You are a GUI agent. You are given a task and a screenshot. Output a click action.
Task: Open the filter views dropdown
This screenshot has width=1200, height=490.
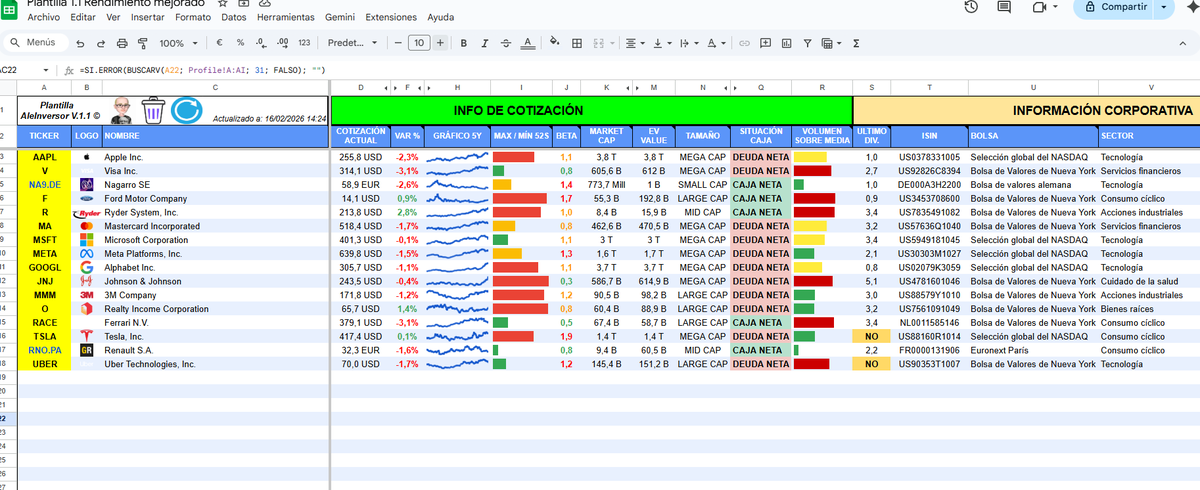click(832, 43)
